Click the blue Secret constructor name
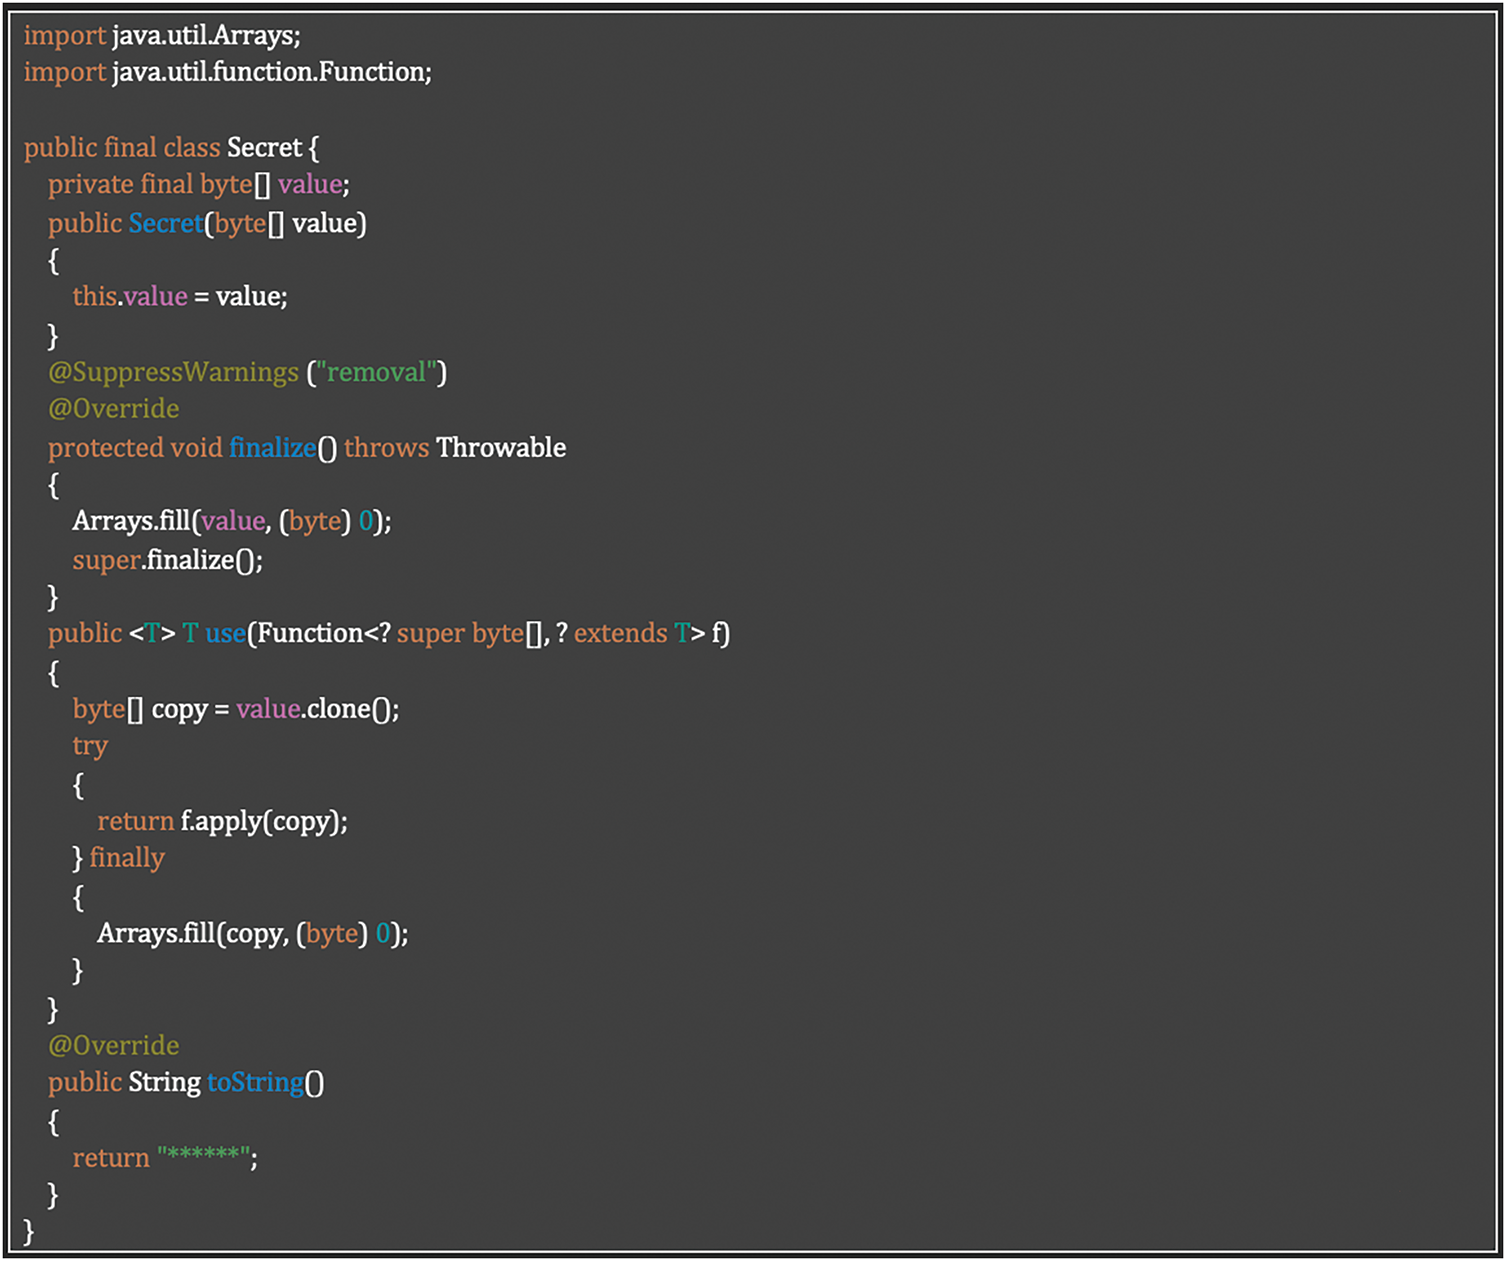1506x1261 pixels. tap(166, 223)
